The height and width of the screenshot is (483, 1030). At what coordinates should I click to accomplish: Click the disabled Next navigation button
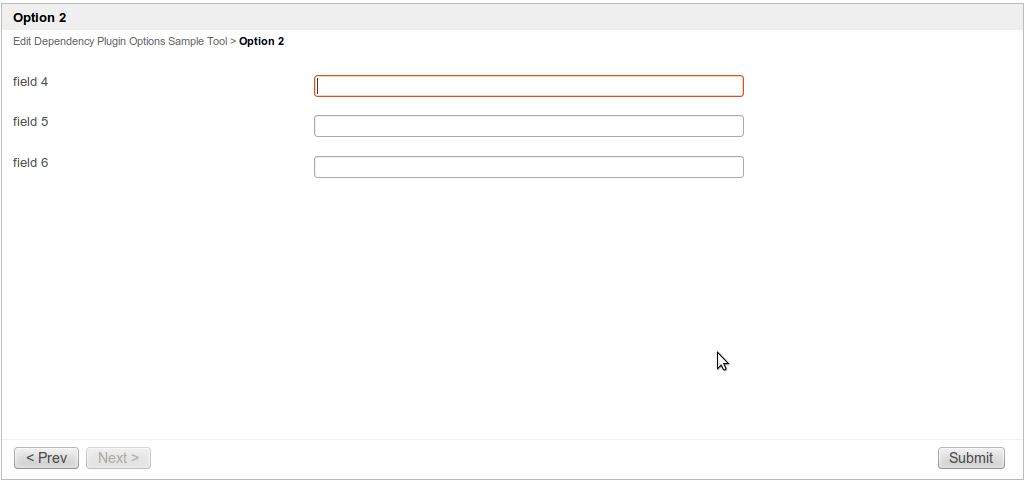point(118,458)
